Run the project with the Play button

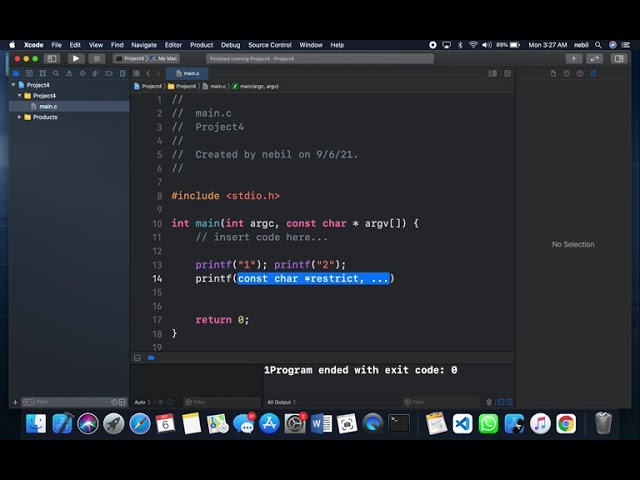click(x=76, y=59)
